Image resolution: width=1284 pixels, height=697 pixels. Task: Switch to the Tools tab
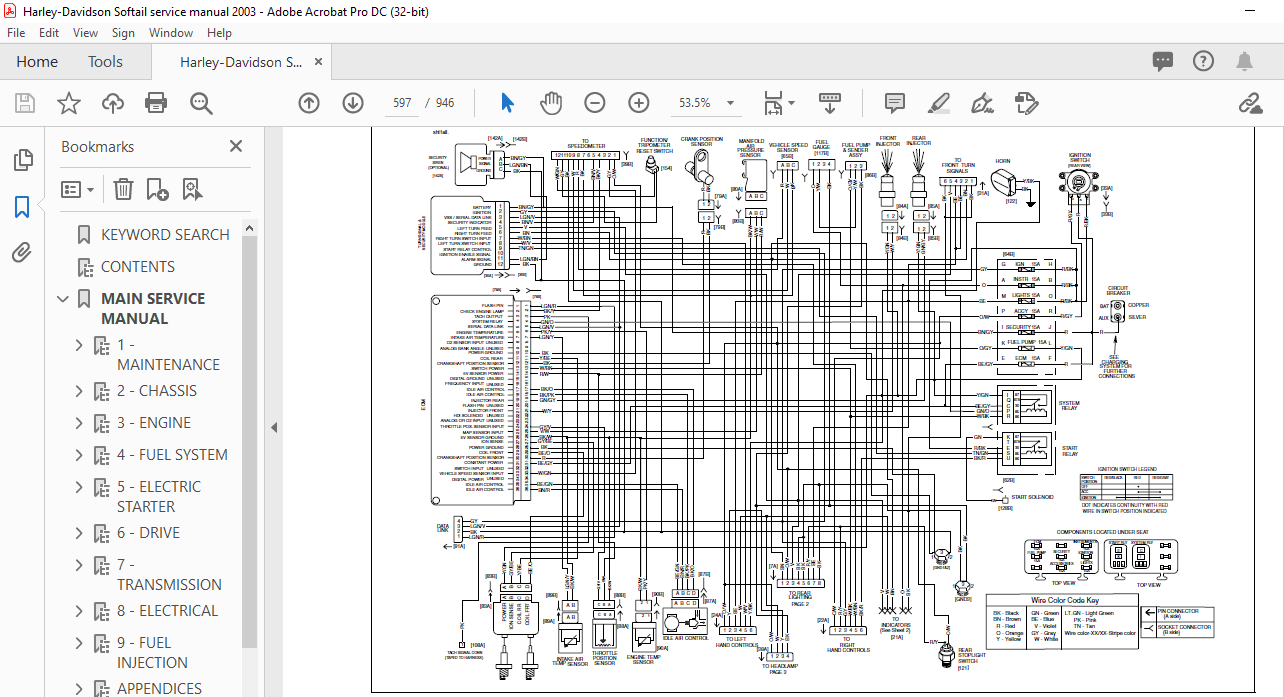(x=105, y=62)
